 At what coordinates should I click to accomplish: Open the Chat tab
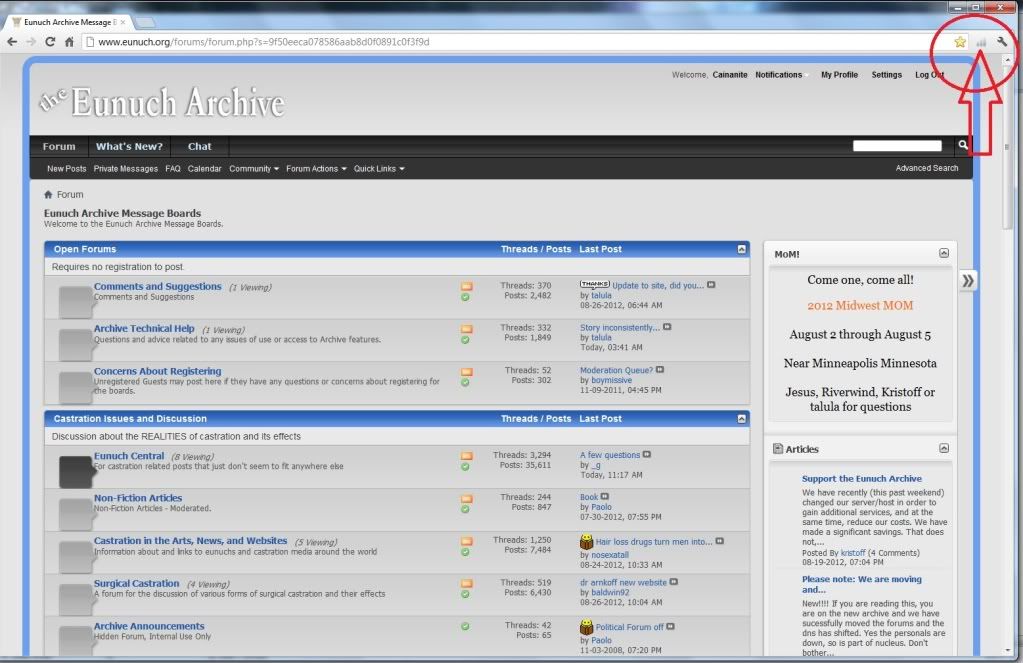pyautogui.click(x=200, y=146)
